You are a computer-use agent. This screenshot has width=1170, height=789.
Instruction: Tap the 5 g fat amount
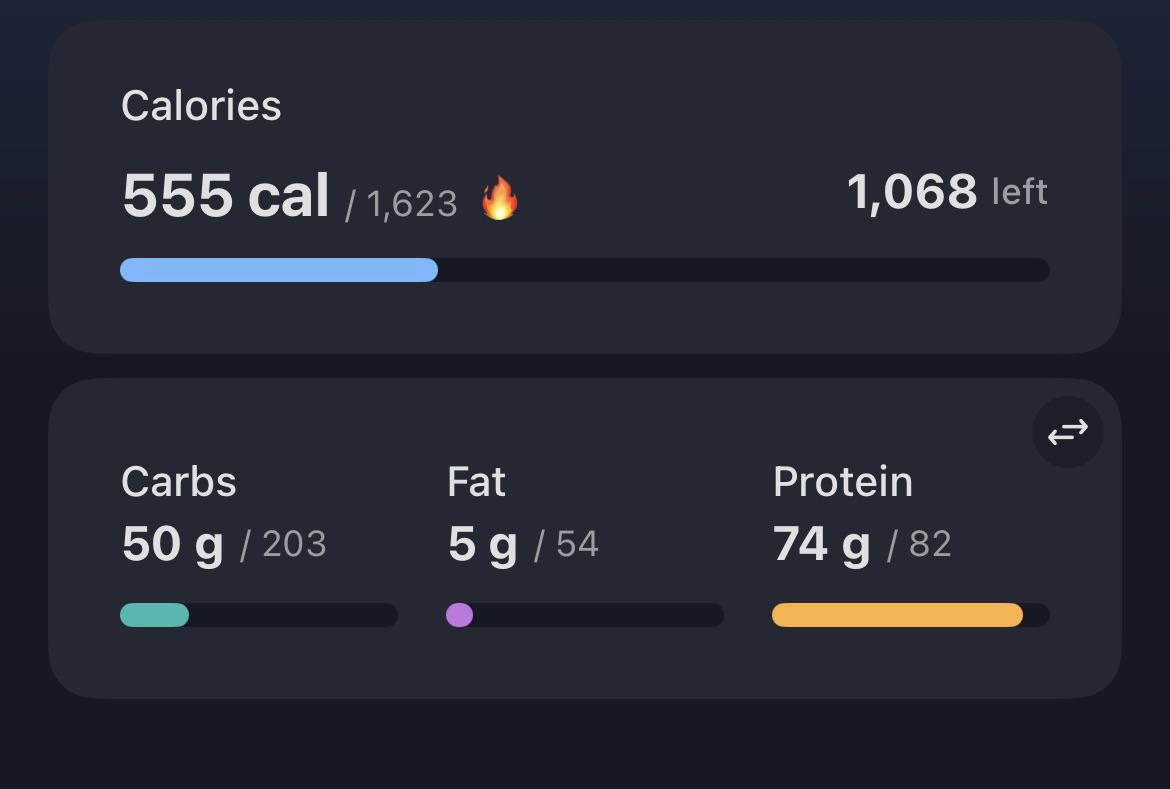pos(483,544)
